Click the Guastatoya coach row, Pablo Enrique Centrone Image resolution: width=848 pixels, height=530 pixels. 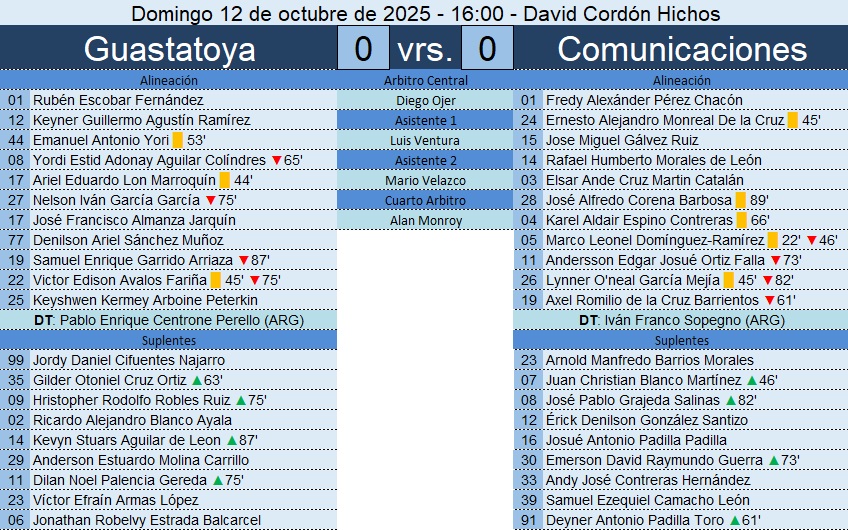pos(168,320)
